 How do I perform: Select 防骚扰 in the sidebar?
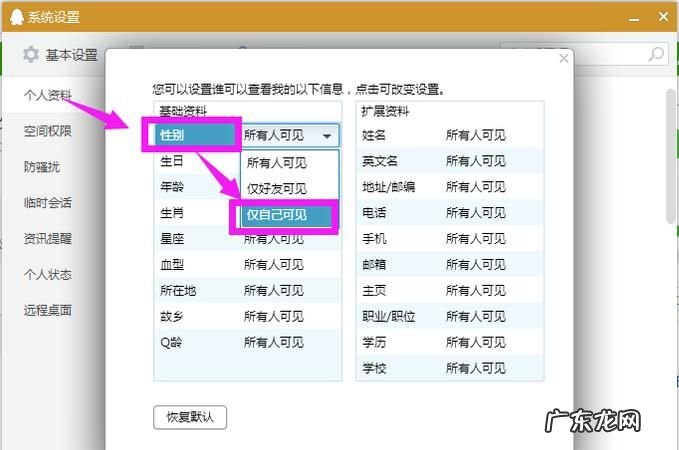tap(42, 166)
